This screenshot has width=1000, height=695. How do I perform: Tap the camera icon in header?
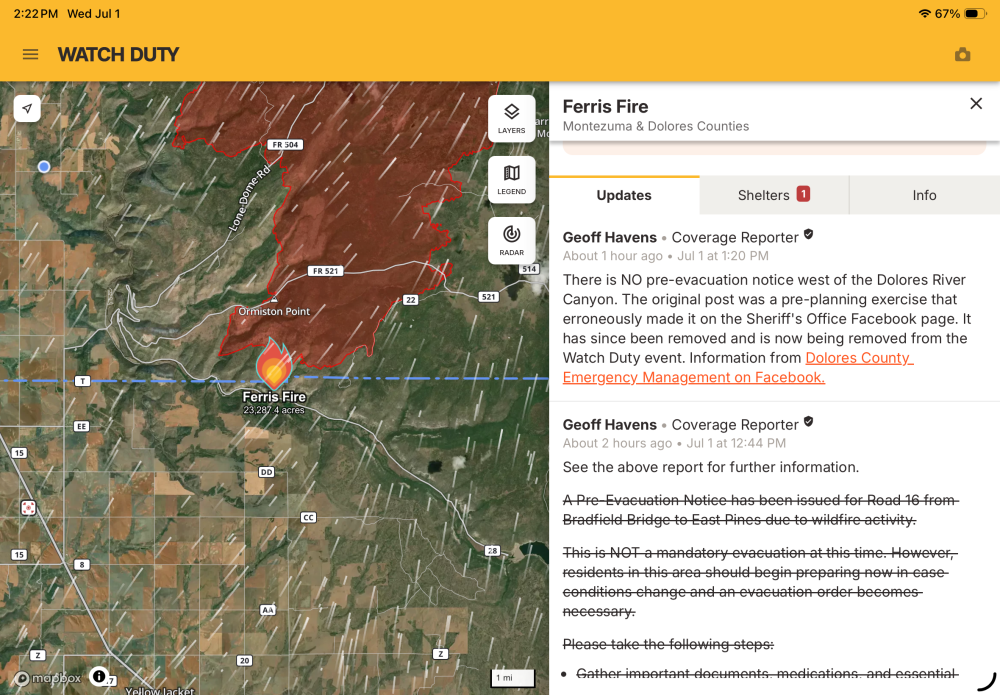(x=962, y=55)
